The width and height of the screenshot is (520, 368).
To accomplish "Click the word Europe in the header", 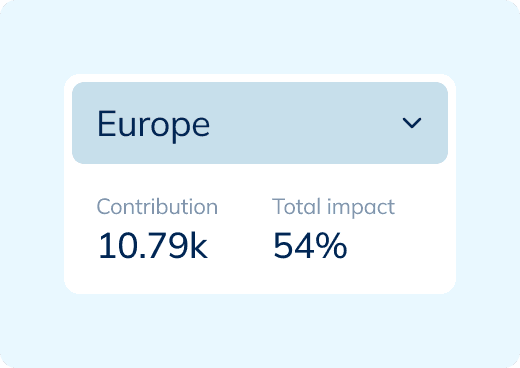I will pyautogui.click(x=153, y=125).
